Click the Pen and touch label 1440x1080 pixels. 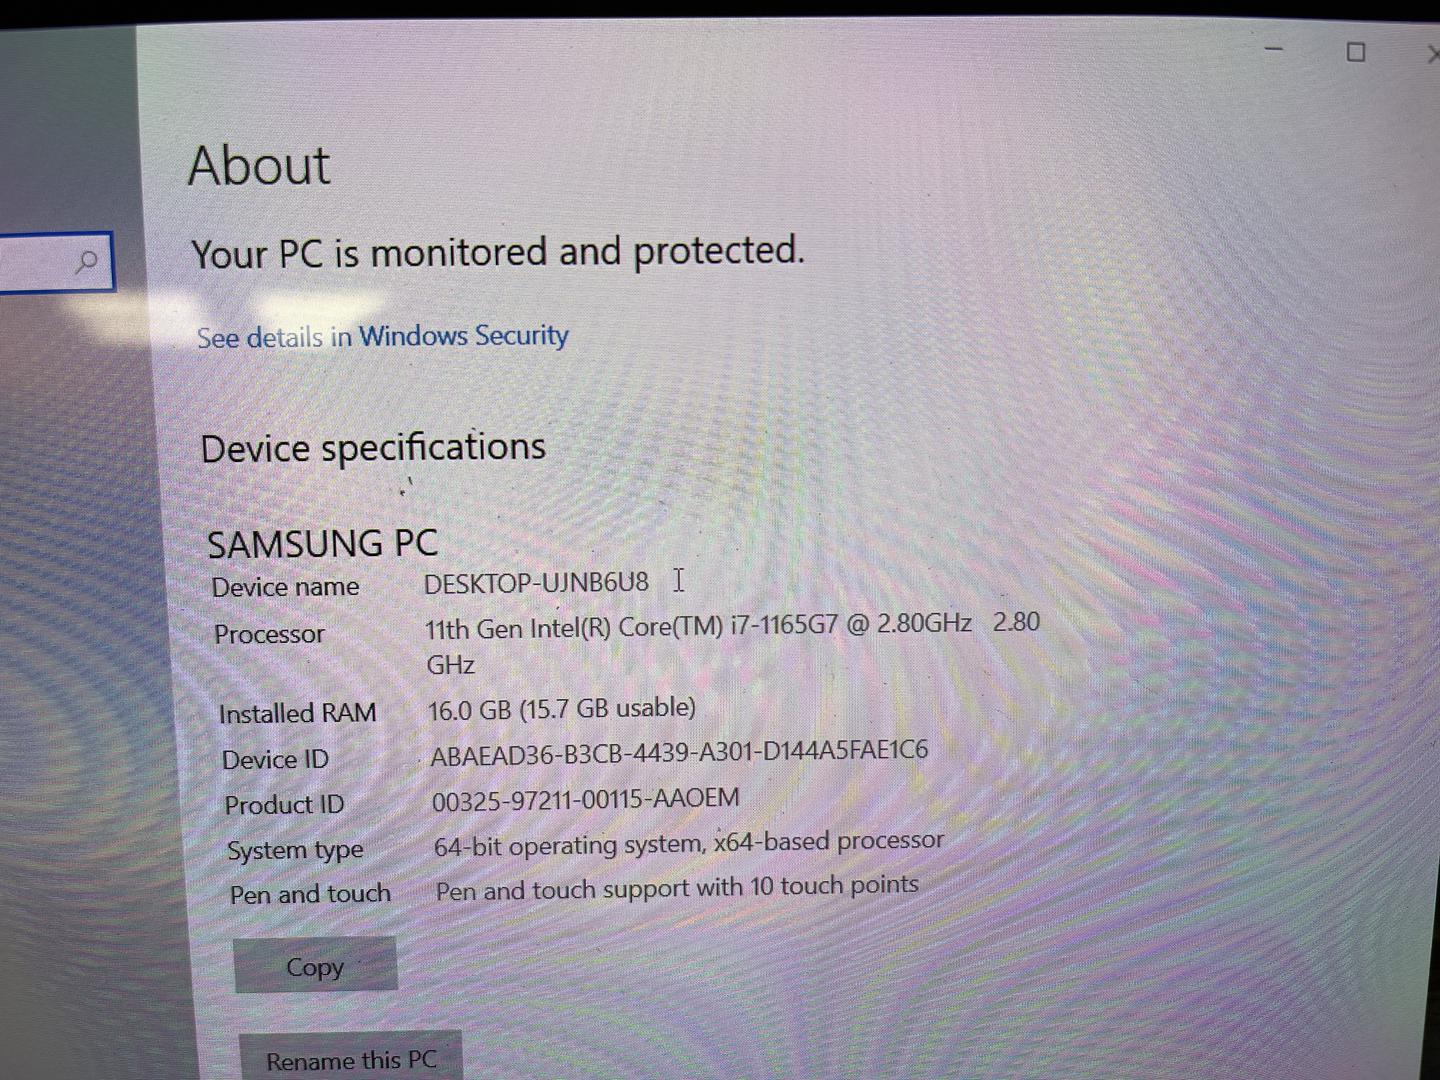coord(310,894)
